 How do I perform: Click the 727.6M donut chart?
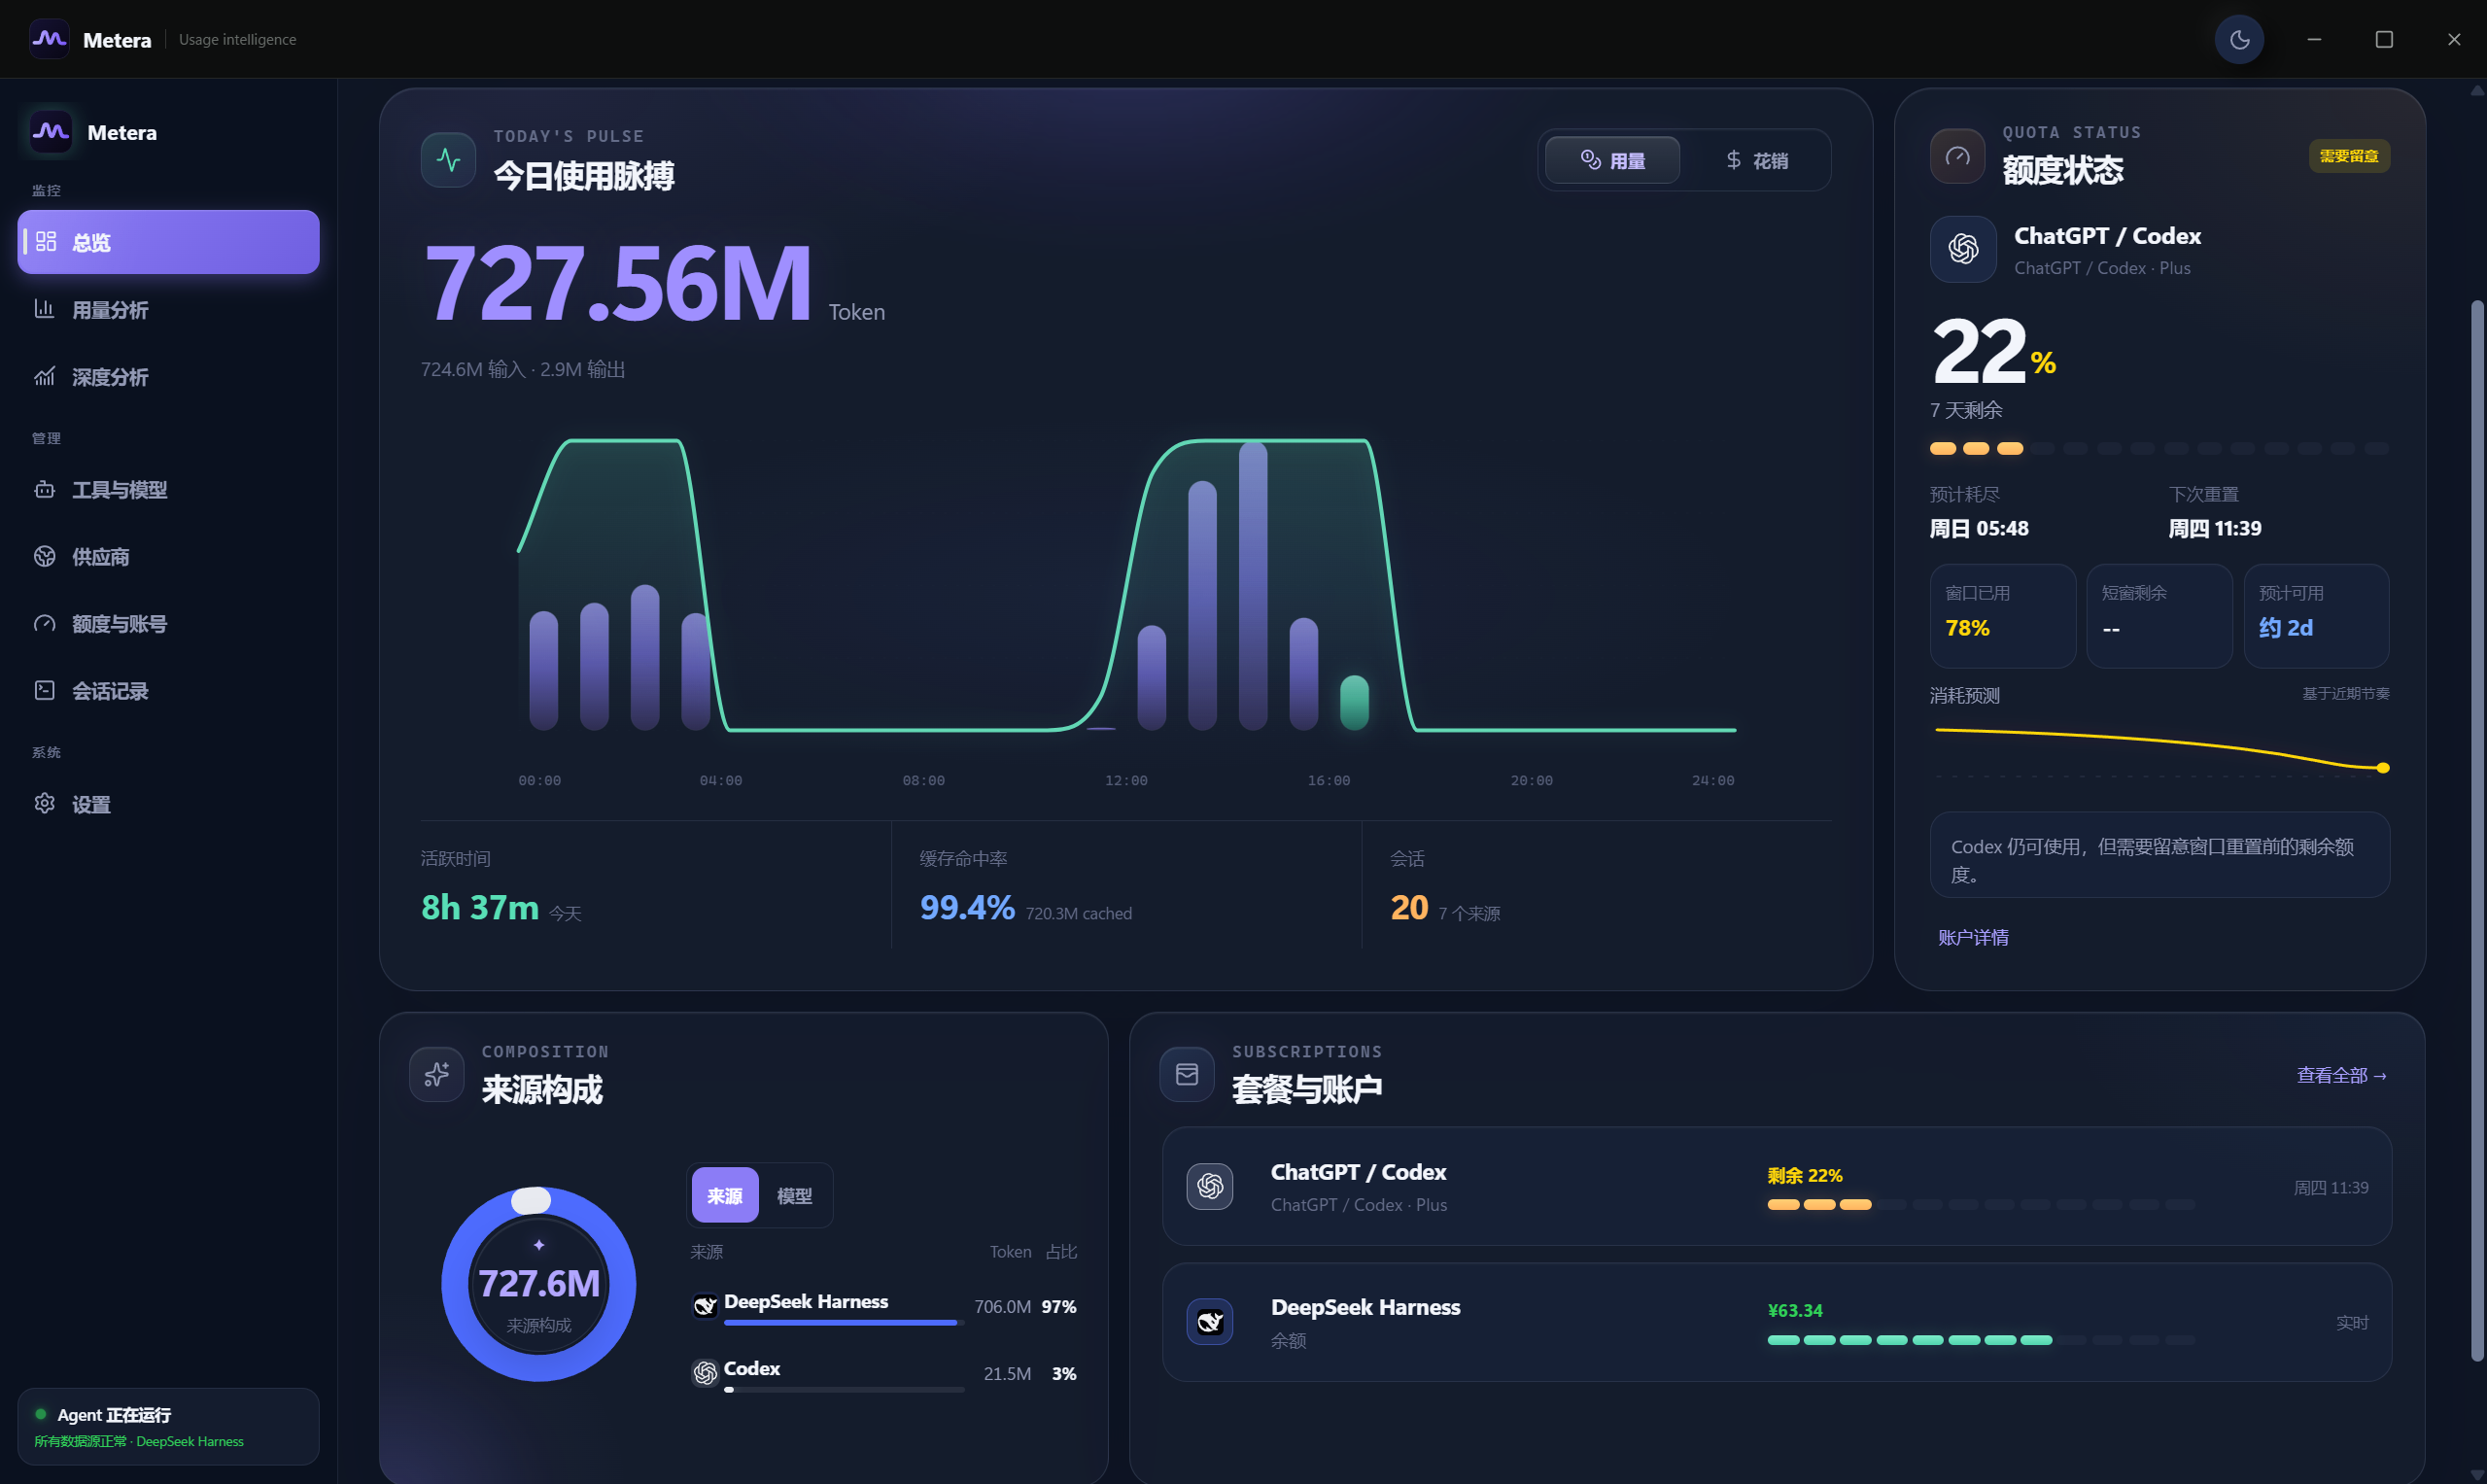pos(539,1284)
